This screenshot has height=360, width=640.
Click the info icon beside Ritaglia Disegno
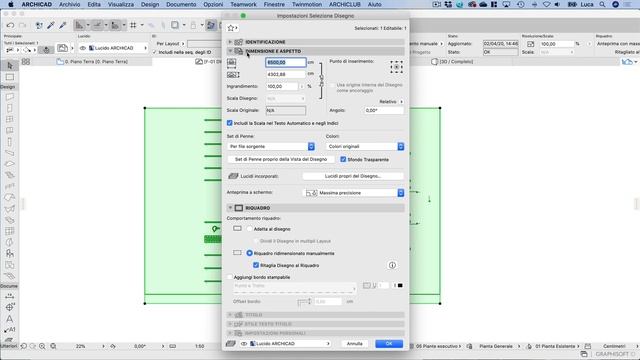tap(392, 265)
